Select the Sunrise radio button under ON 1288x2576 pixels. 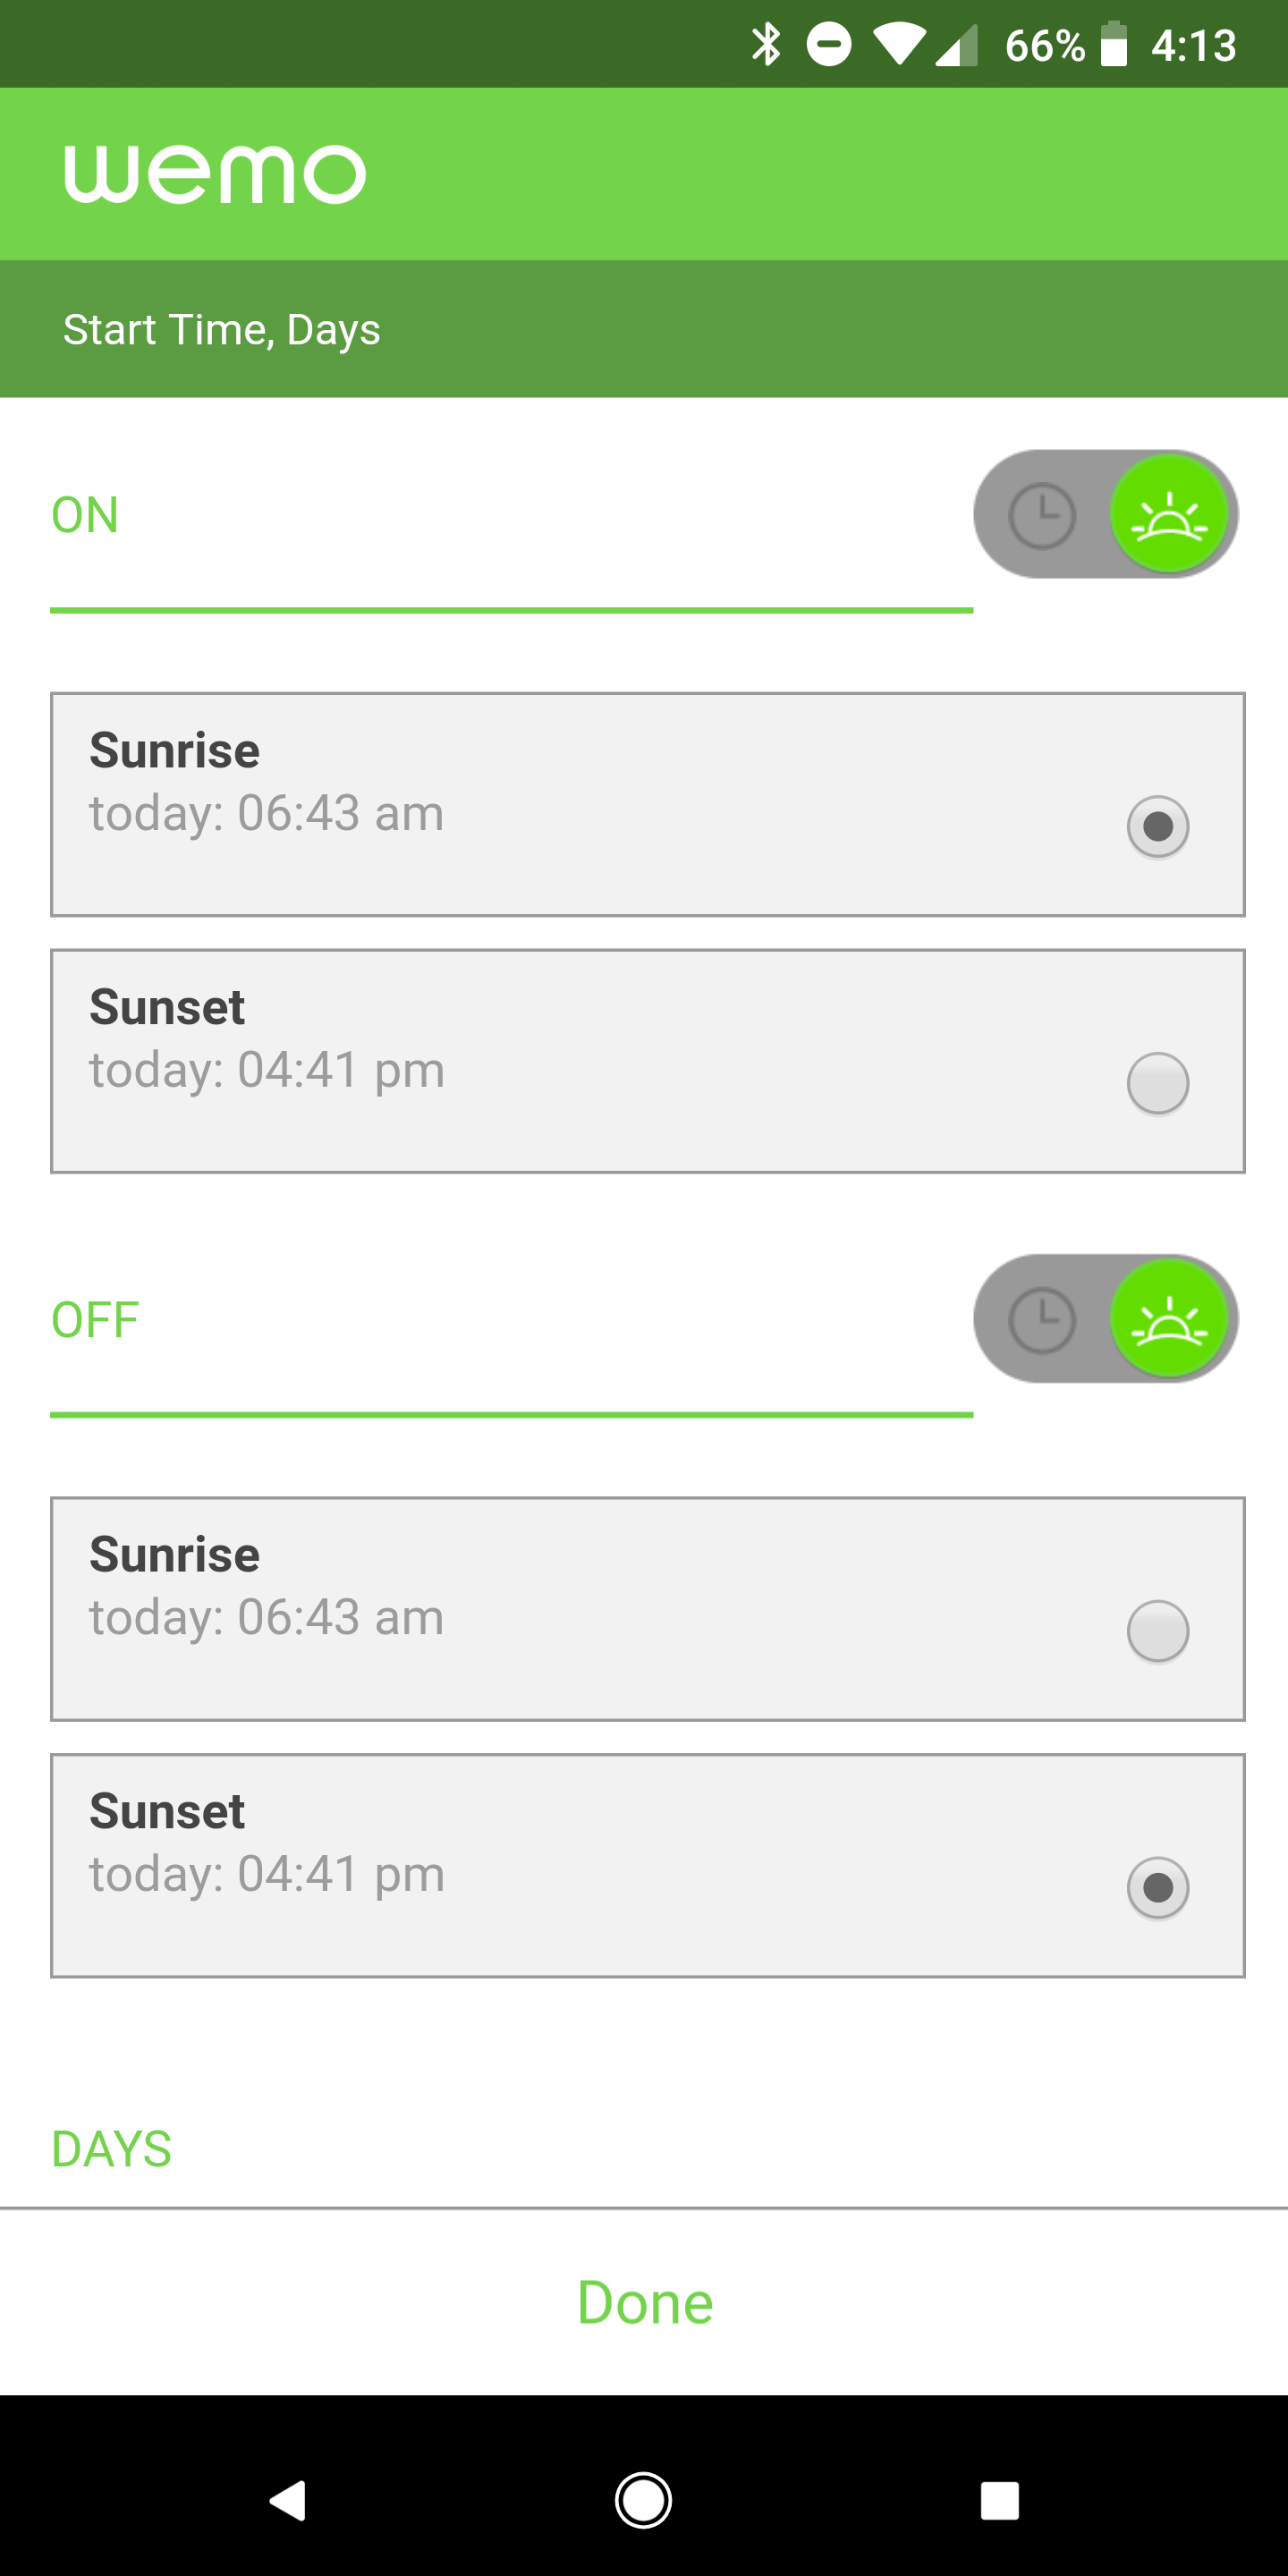click(1157, 827)
